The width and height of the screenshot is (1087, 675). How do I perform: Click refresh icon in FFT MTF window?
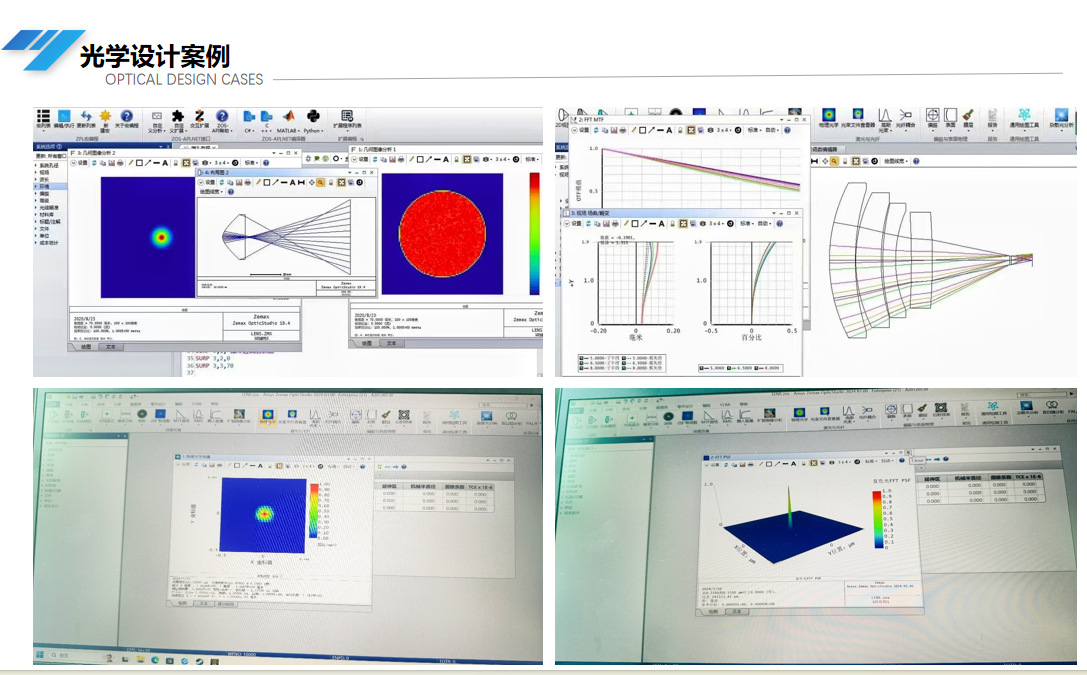tap(595, 130)
